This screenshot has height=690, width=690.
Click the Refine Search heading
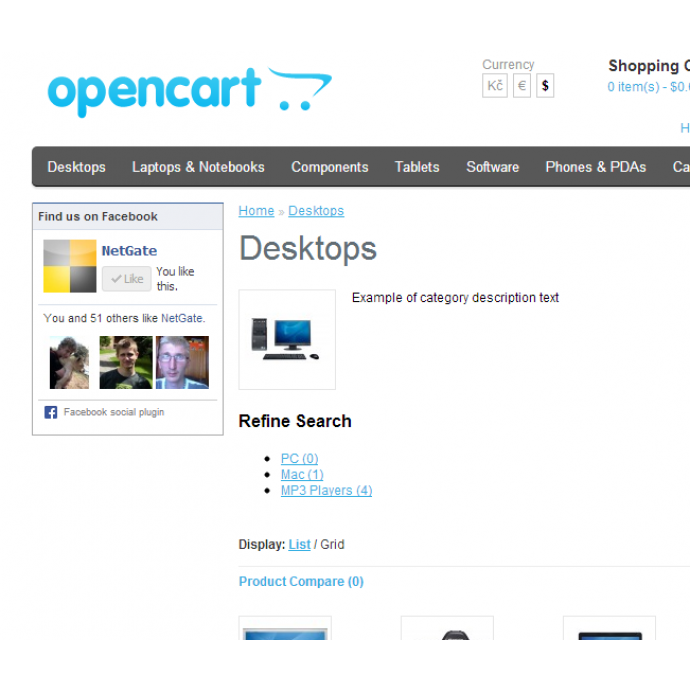coord(295,421)
